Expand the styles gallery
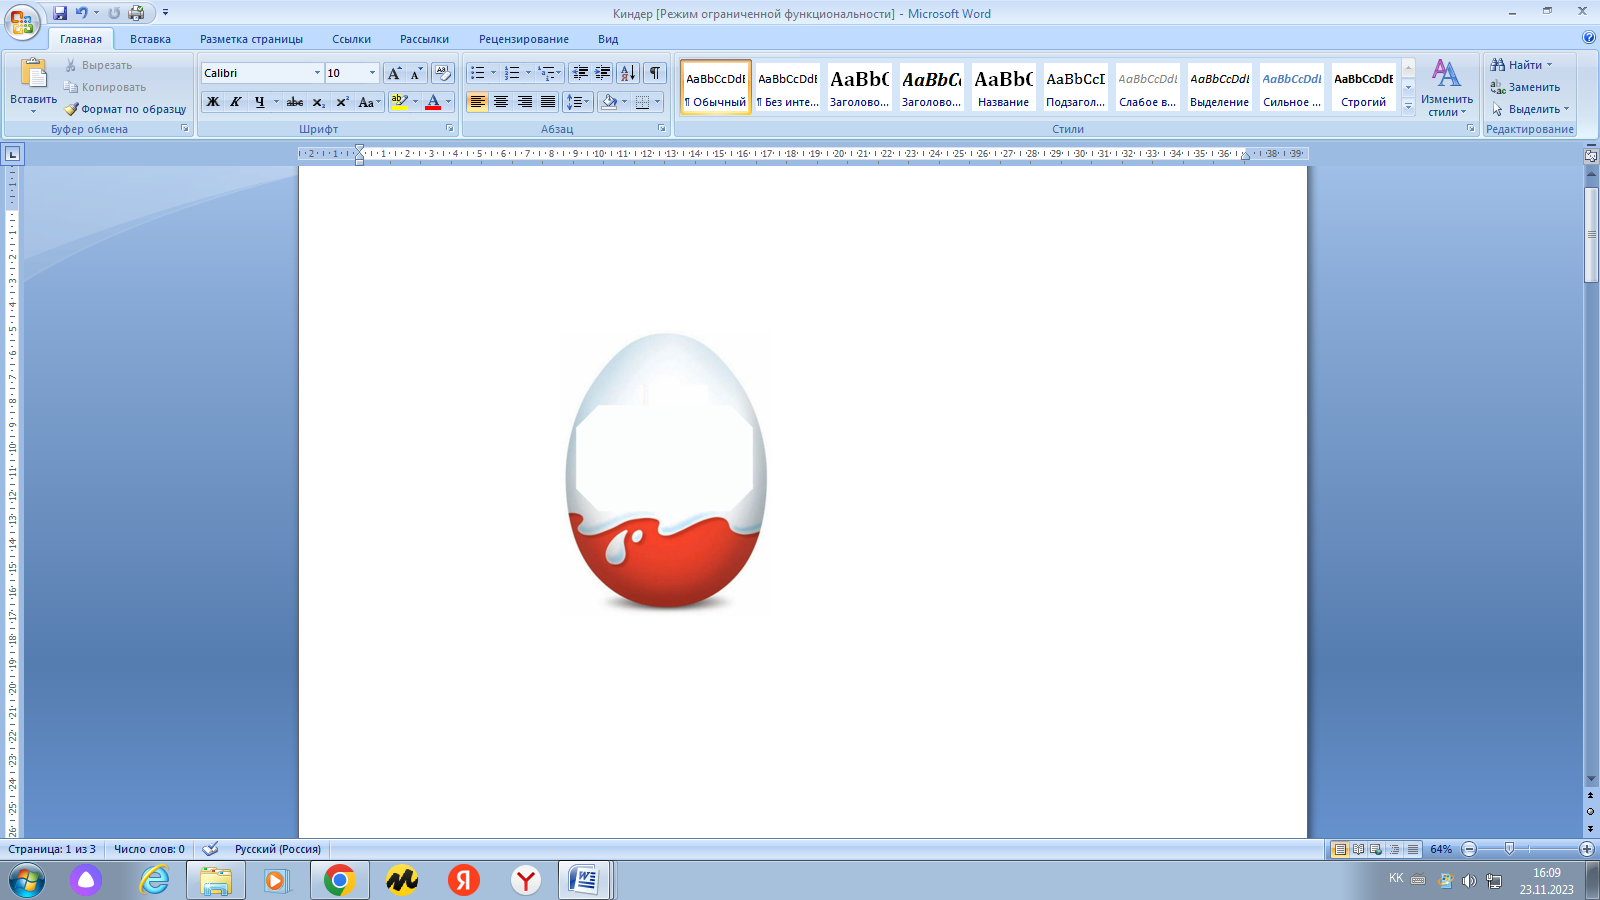The height and width of the screenshot is (900, 1600). (x=1408, y=106)
